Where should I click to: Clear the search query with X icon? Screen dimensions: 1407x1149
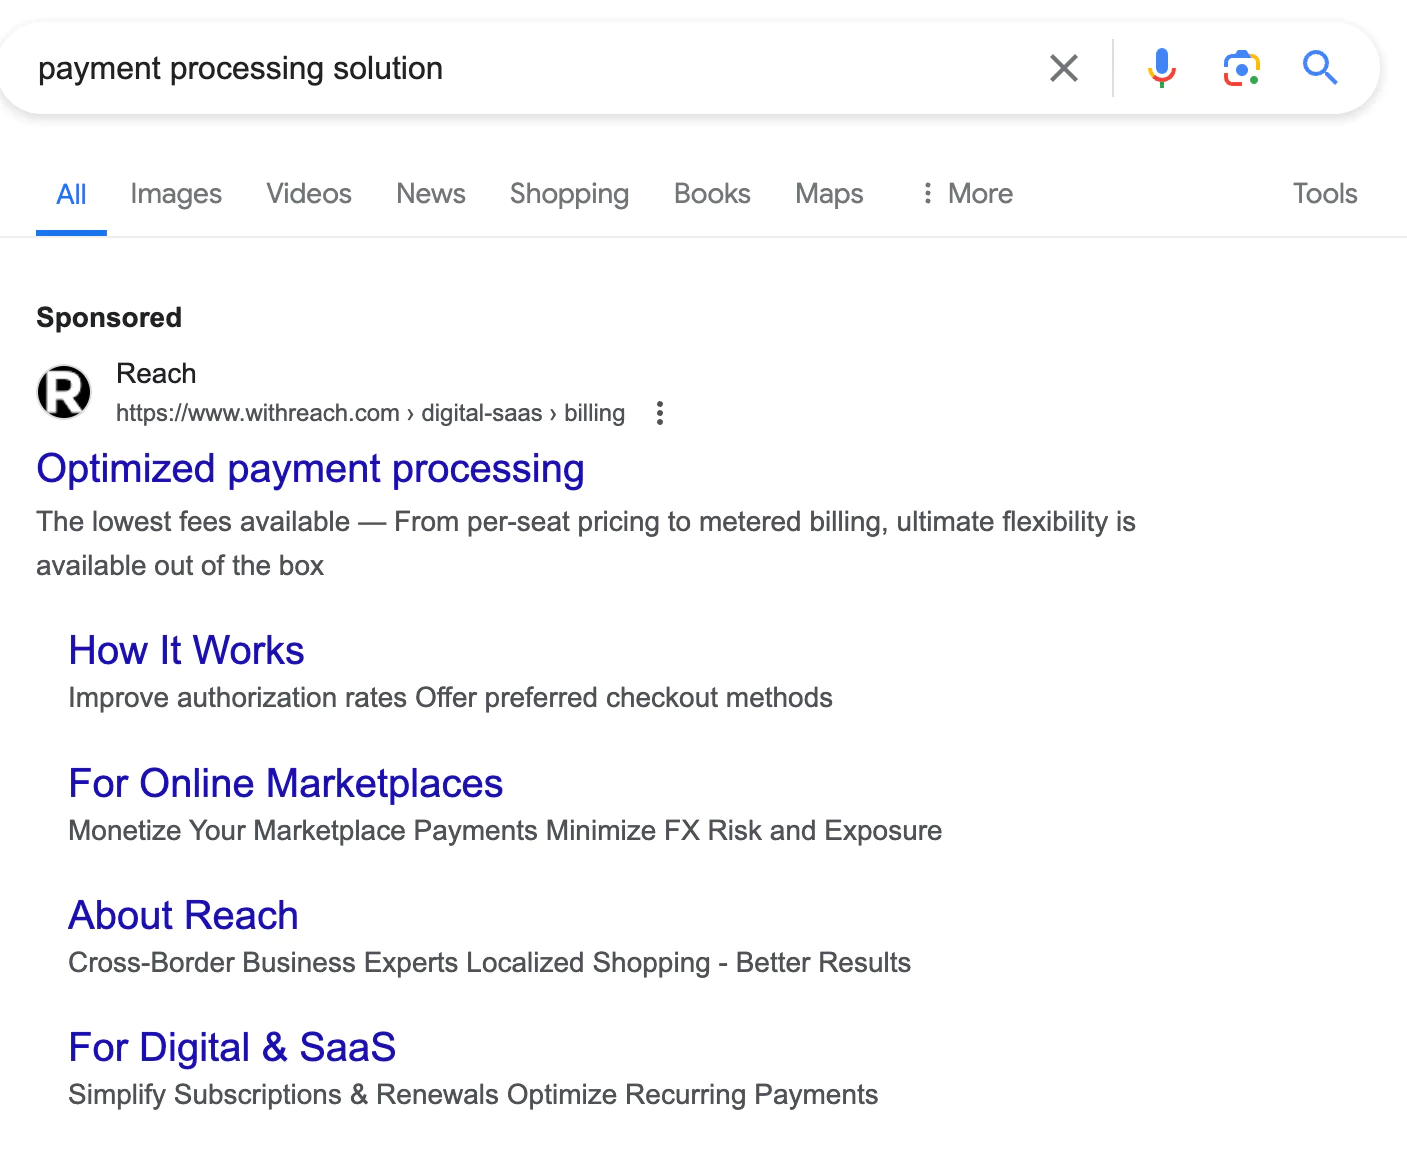(x=1064, y=68)
